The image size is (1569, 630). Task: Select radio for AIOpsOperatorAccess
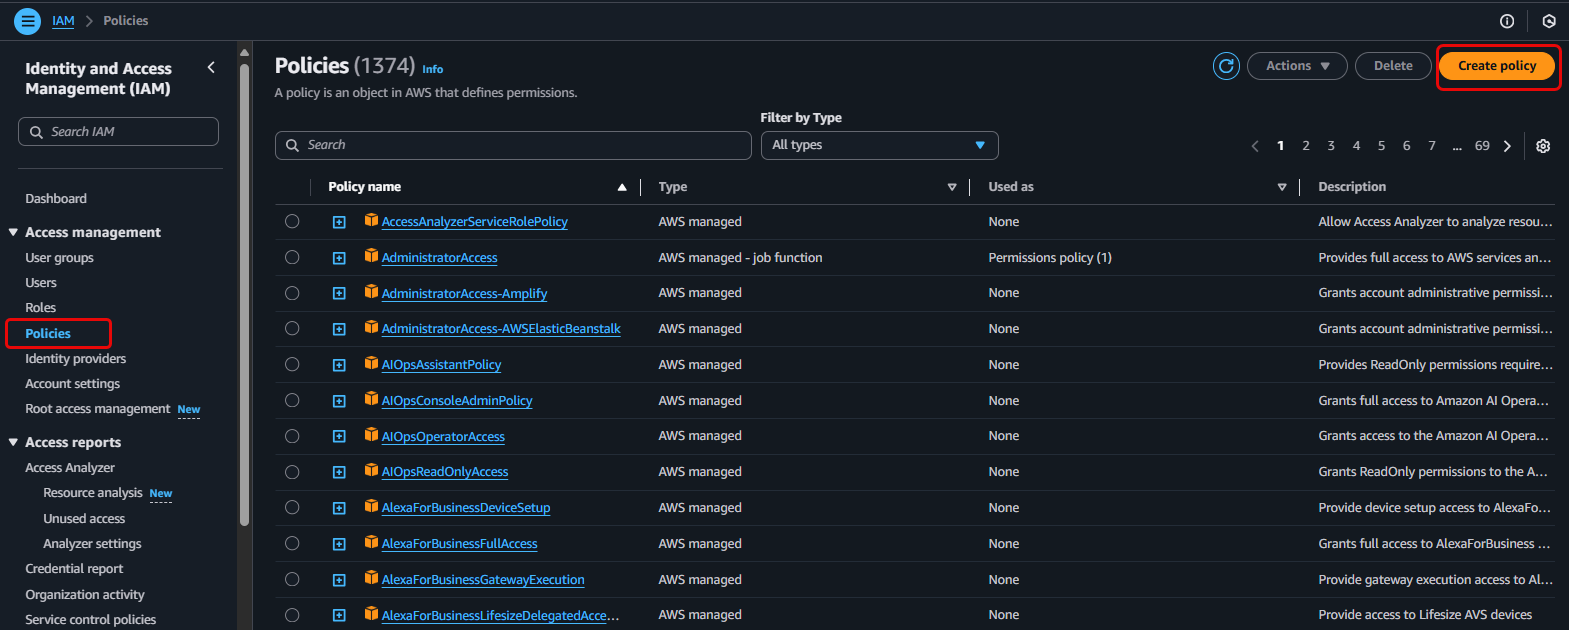pyautogui.click(x=292, y=436)
